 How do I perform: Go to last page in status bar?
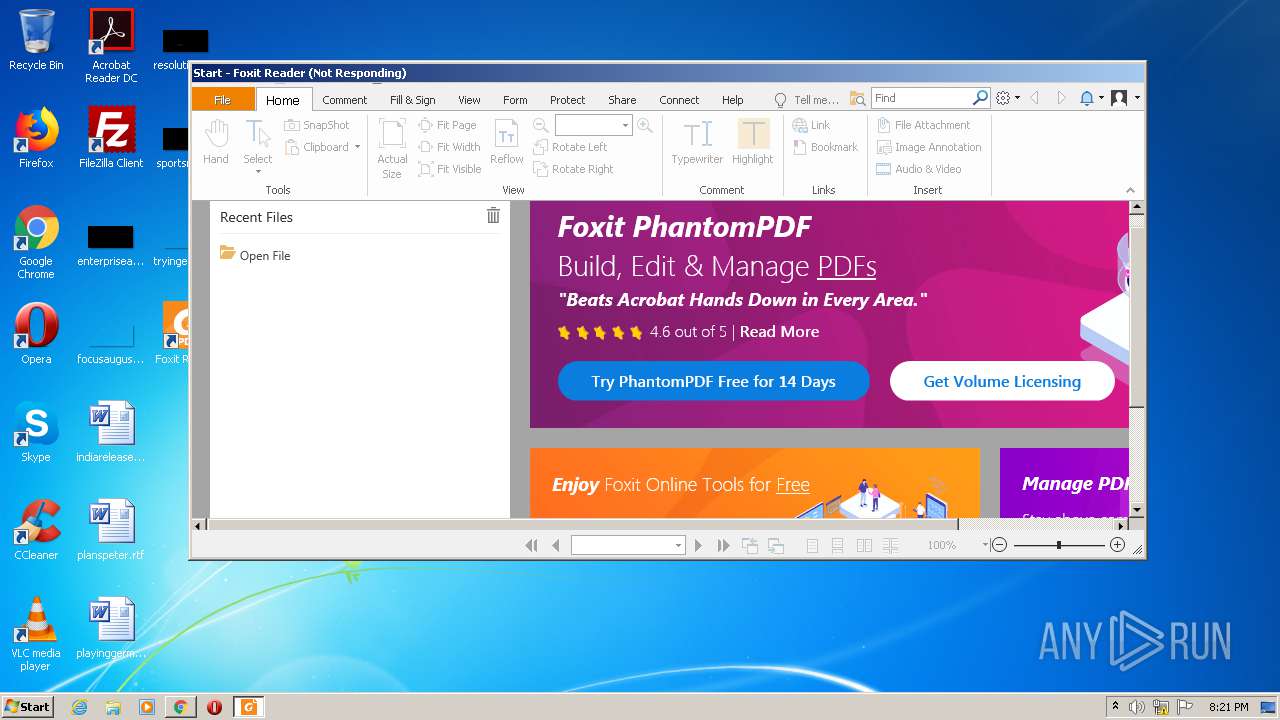[723, 545]
